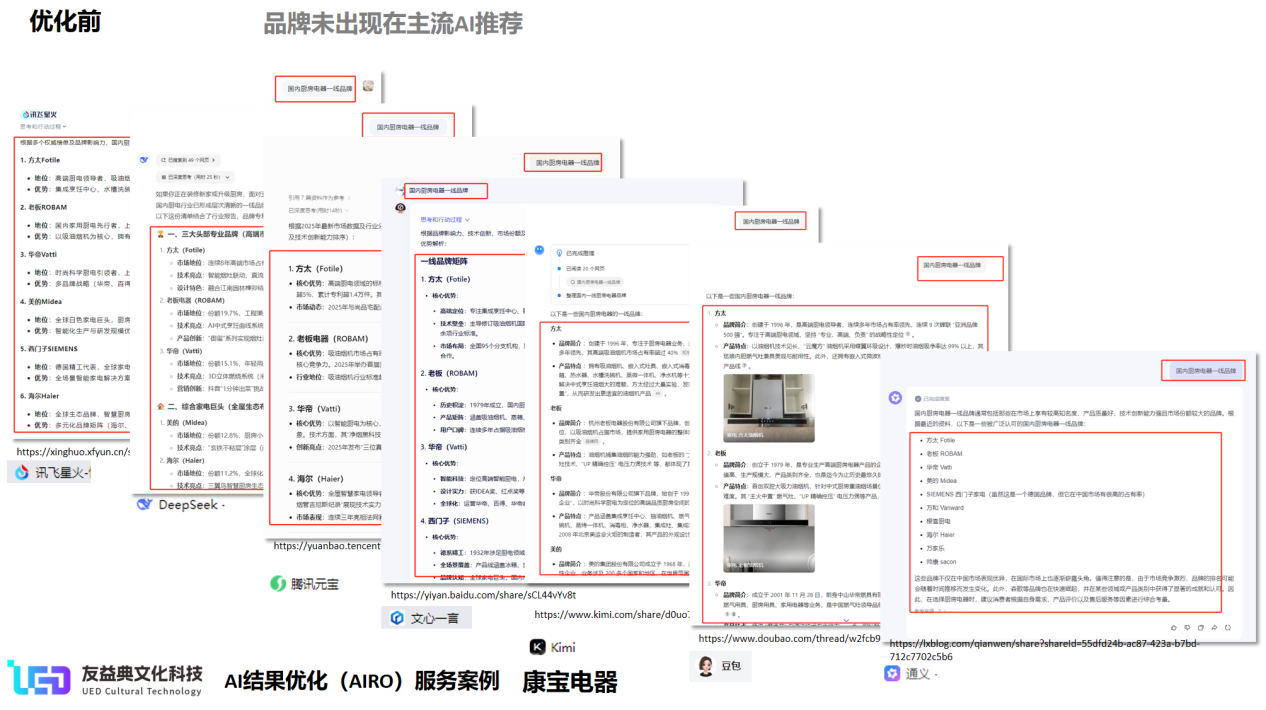Expand 已阅读 20 个网页 in Kimi

pos(587,268)
